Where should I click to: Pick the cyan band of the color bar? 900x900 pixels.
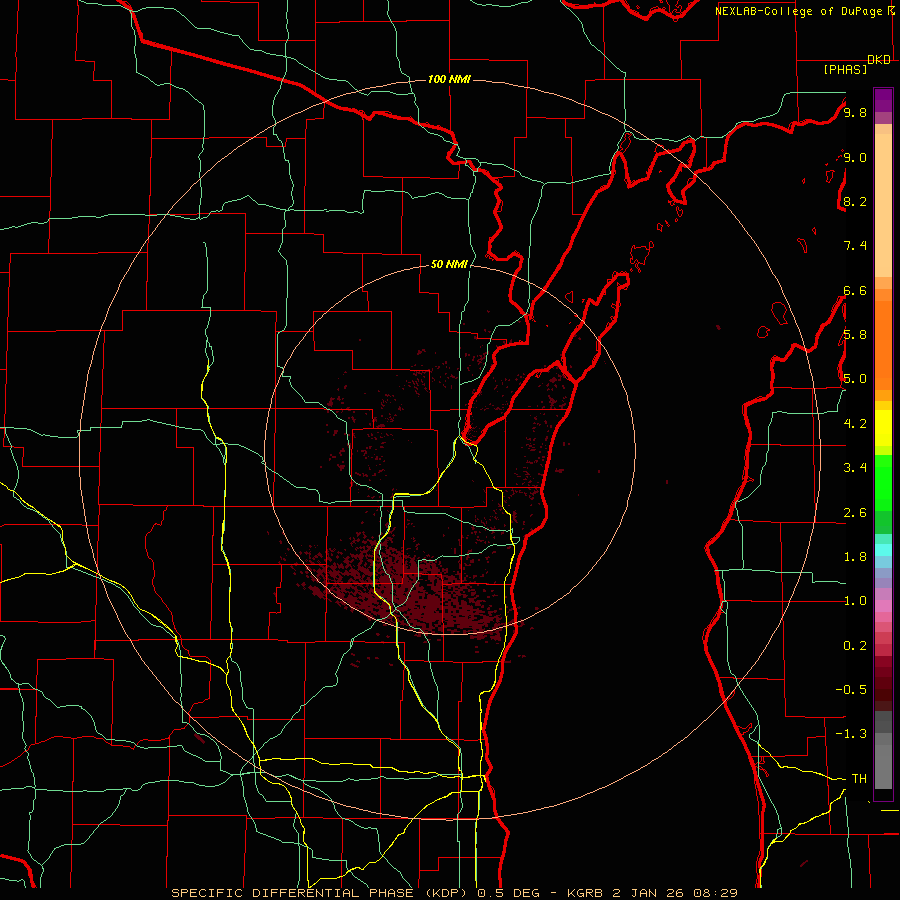point(883,549)
